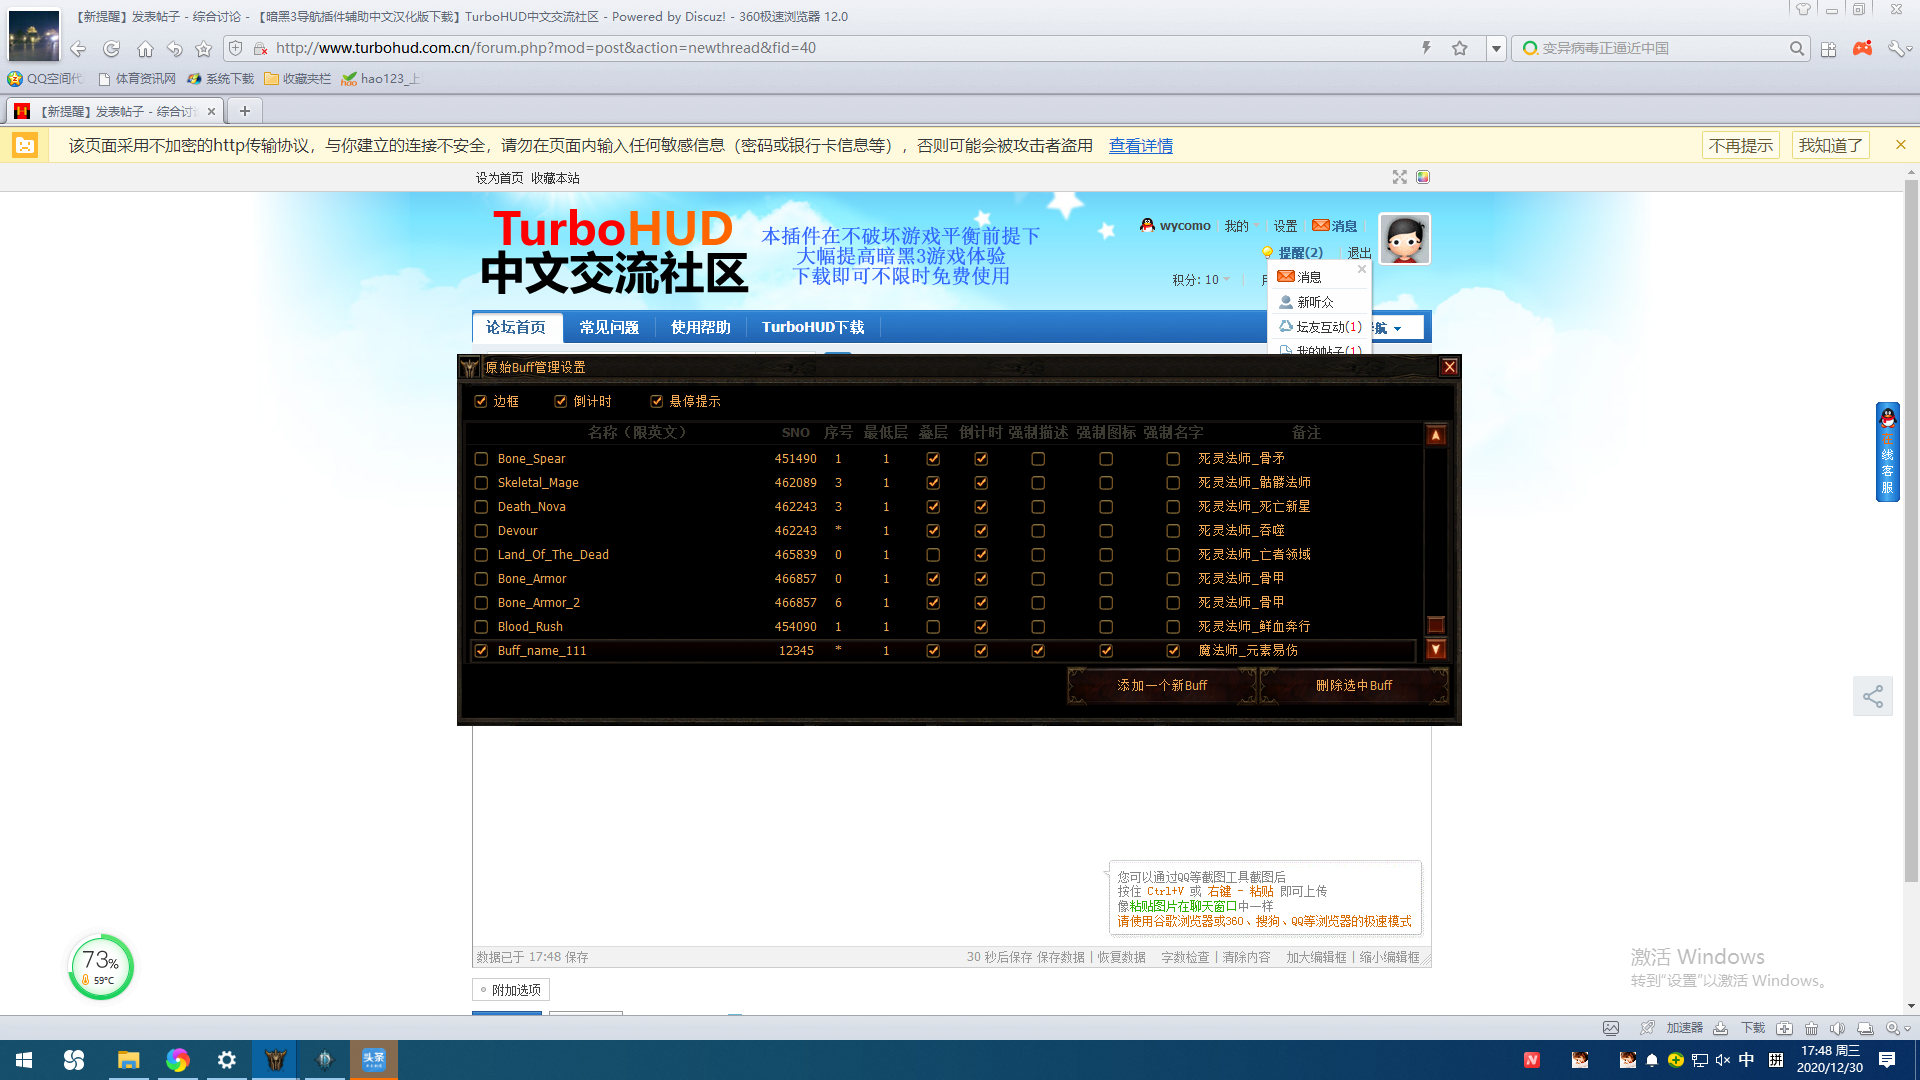The width and height of the screenshot is (1920, 1080).
Task: Expand the 积分: 10 dropdown arrow
Action: point(1227,280)
